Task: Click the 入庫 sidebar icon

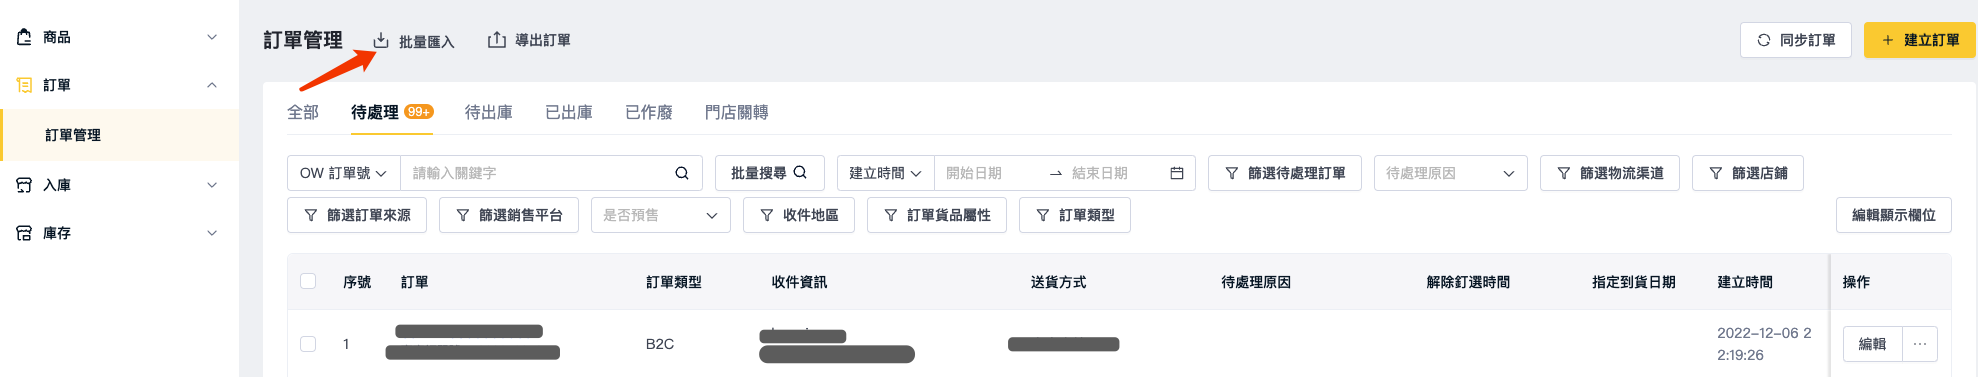Action: pyautogui.click(x=24, y=185)
